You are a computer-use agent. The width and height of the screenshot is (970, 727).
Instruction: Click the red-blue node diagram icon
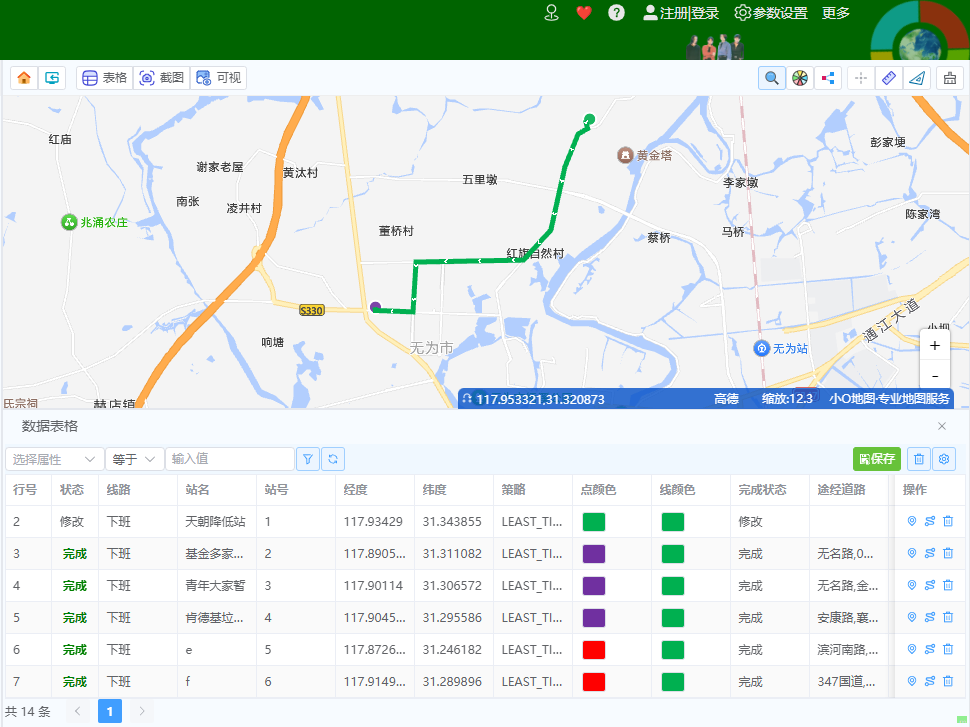(x=828, y=78)
